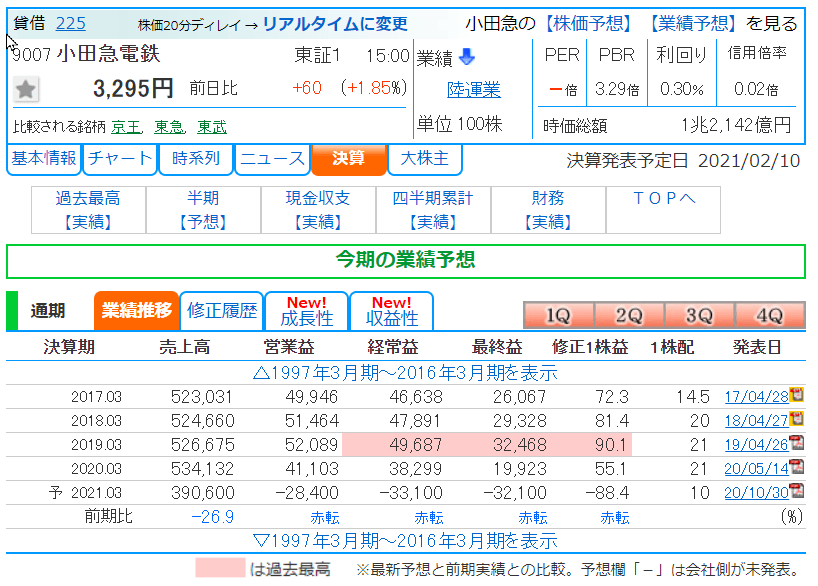Jump to 過去最高【実績】 section
This screenshot has height=586, width=818.
tap(88, 210)
